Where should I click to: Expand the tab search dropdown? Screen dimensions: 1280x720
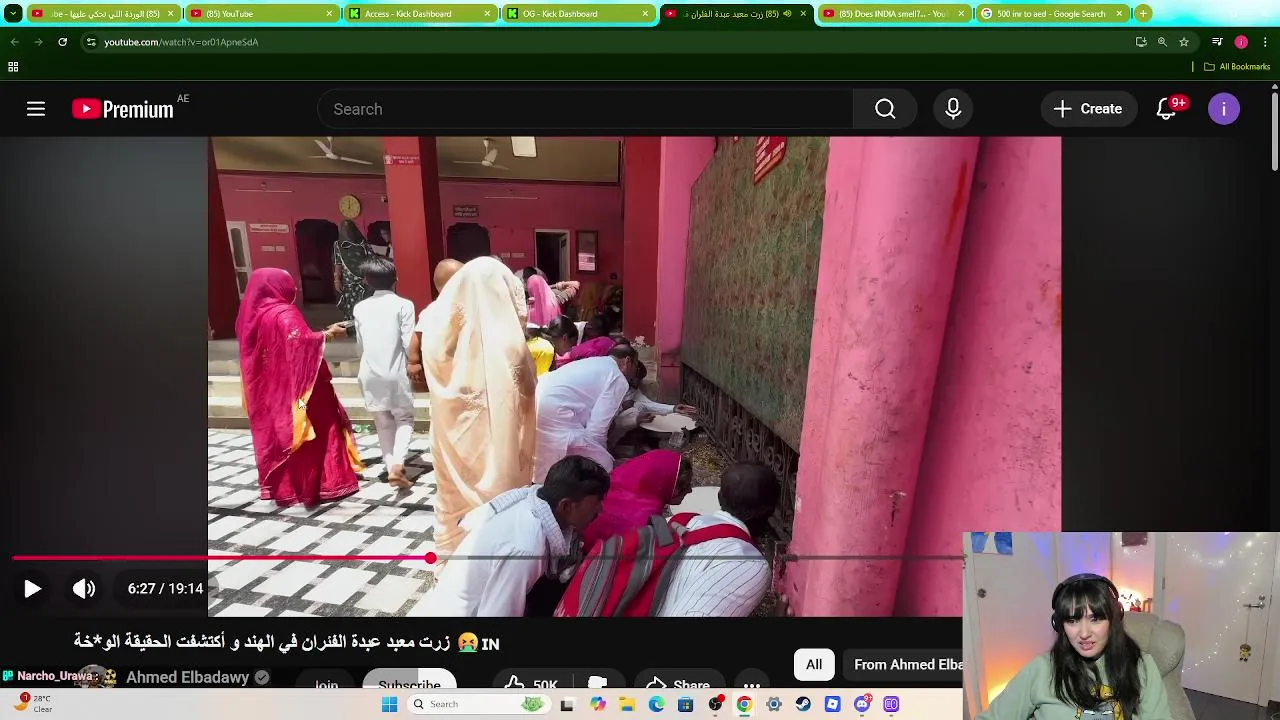pos(13,14)
